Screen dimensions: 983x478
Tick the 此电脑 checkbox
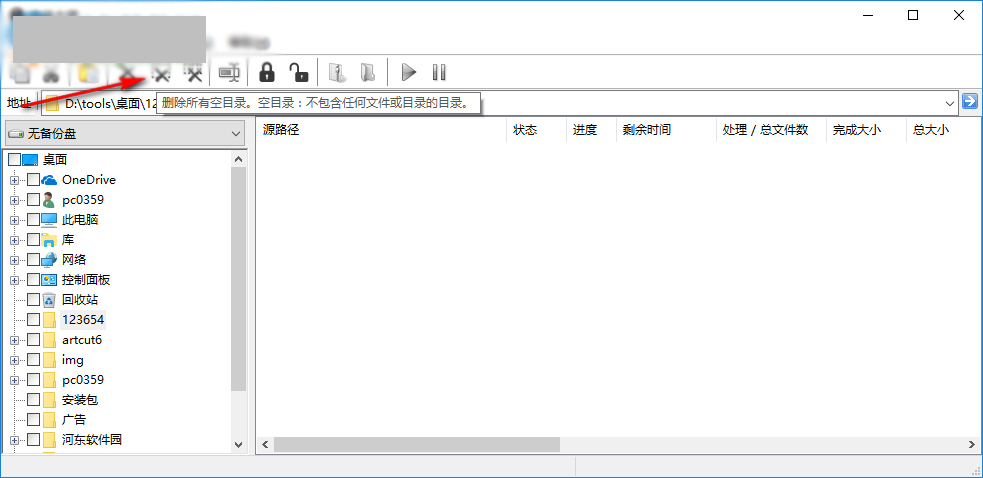[x=33, y=220]
